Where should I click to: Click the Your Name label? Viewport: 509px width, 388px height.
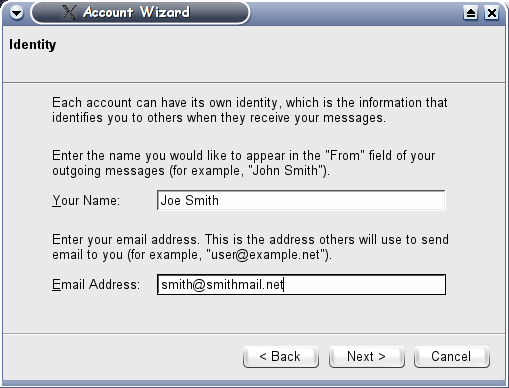coord(86,200)
